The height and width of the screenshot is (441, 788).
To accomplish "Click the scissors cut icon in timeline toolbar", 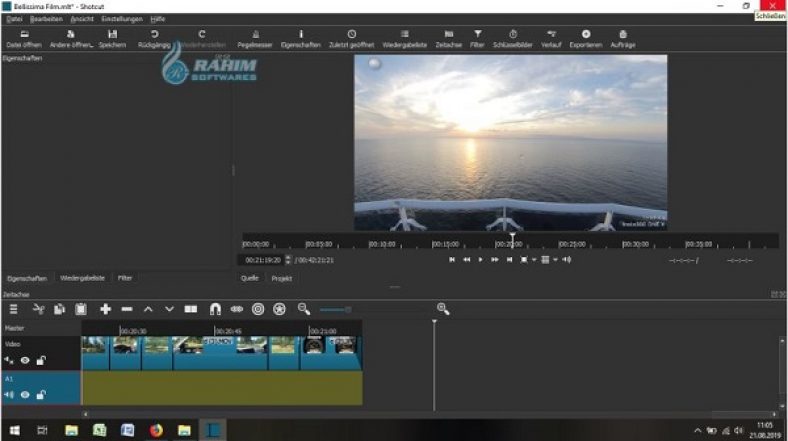I will [38, 309].
